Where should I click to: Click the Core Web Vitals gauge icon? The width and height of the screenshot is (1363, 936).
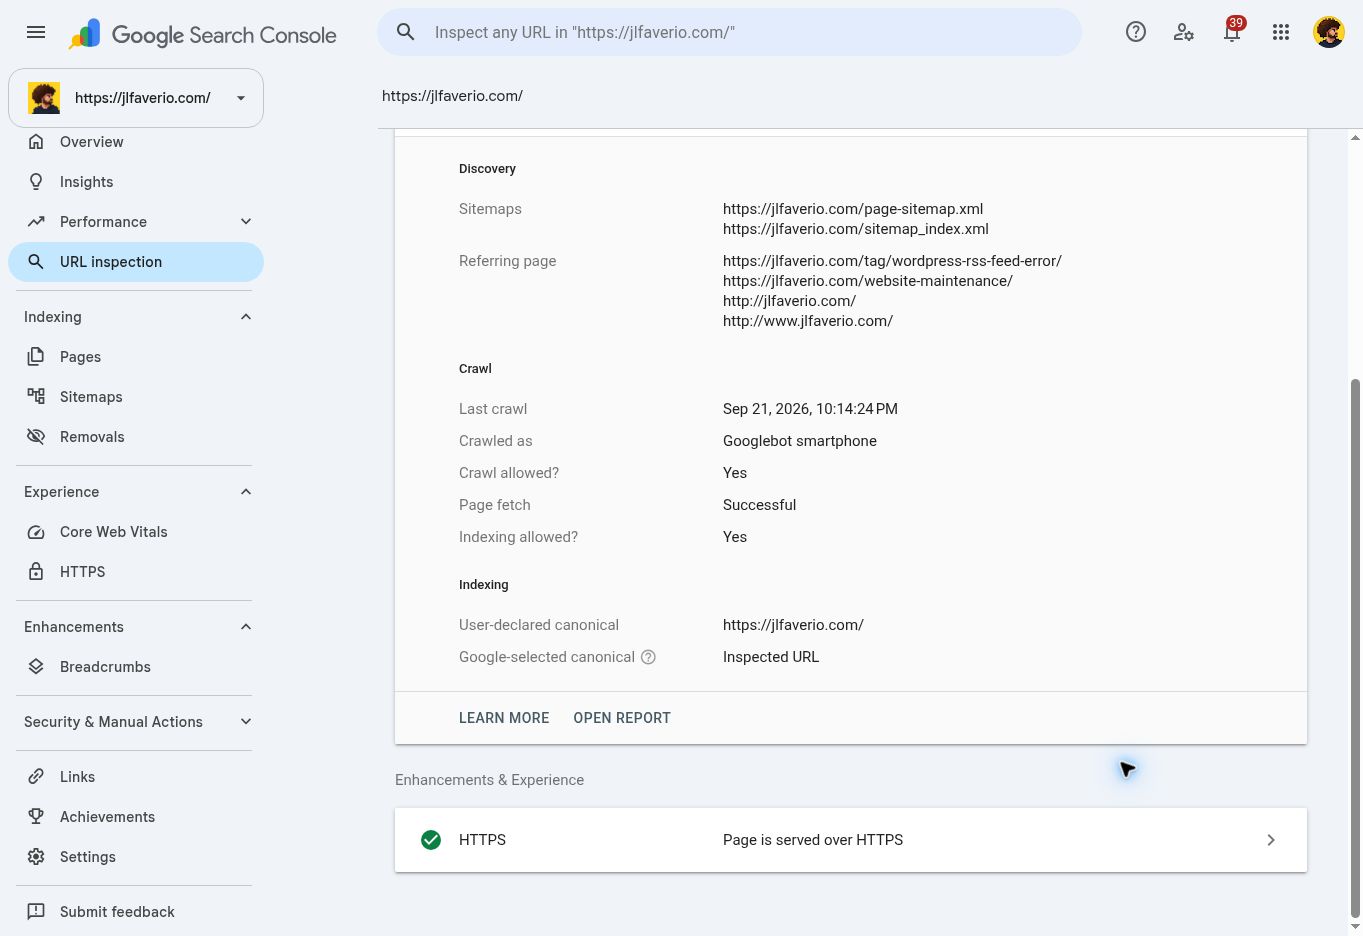coord(36,531)
